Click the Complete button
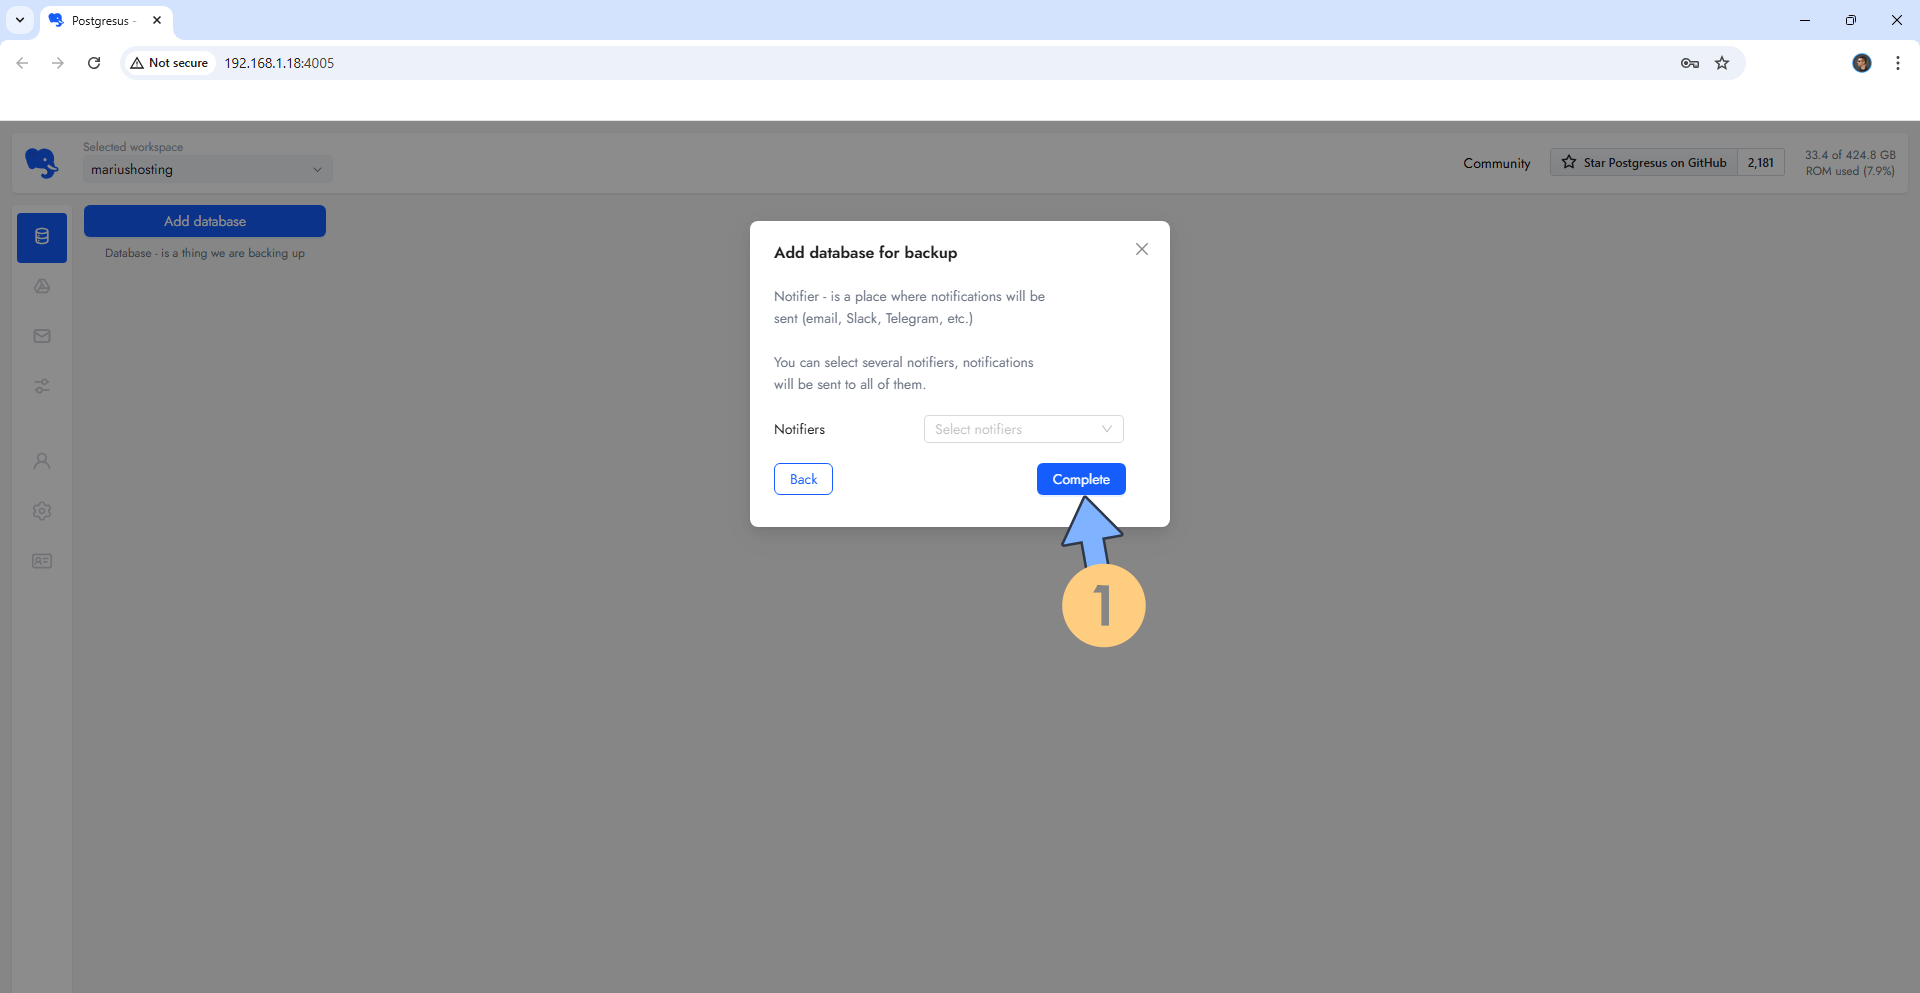The height and width of the screenshot is (993, 1920). point(1080,479)
